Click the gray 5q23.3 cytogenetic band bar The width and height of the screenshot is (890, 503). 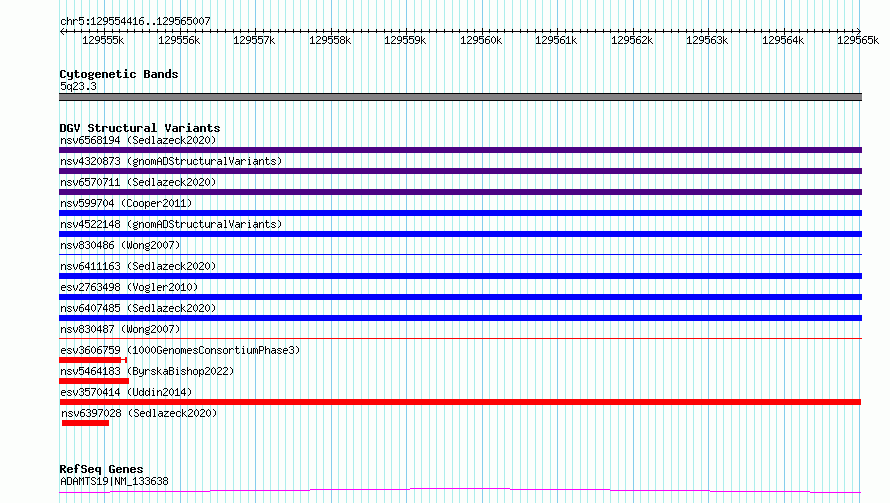point(460,97)
